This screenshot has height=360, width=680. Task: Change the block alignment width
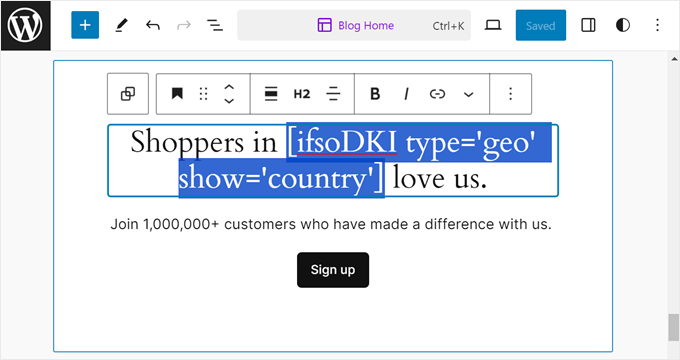pyautogui.click(x=271, y=94)
